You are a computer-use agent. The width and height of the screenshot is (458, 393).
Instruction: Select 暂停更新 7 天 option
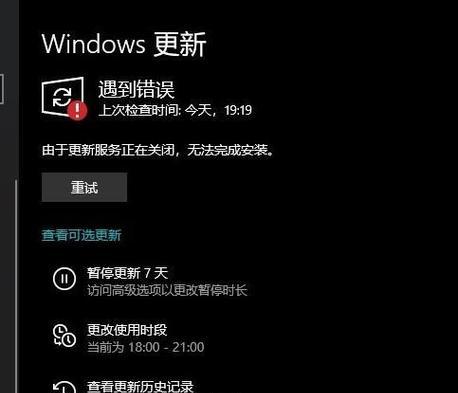pos(127,273)
